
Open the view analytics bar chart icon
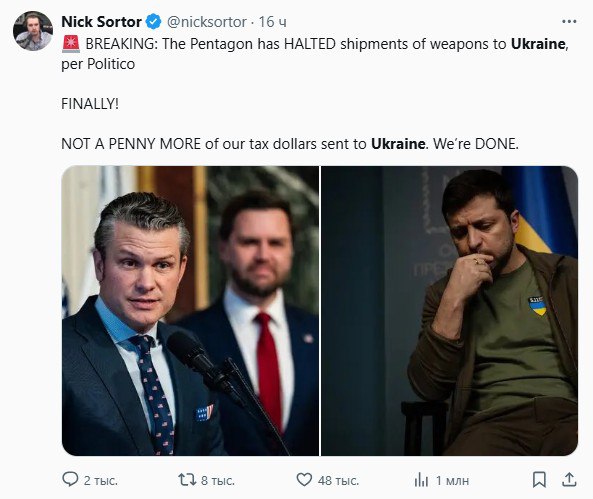[x=421, y=480]
